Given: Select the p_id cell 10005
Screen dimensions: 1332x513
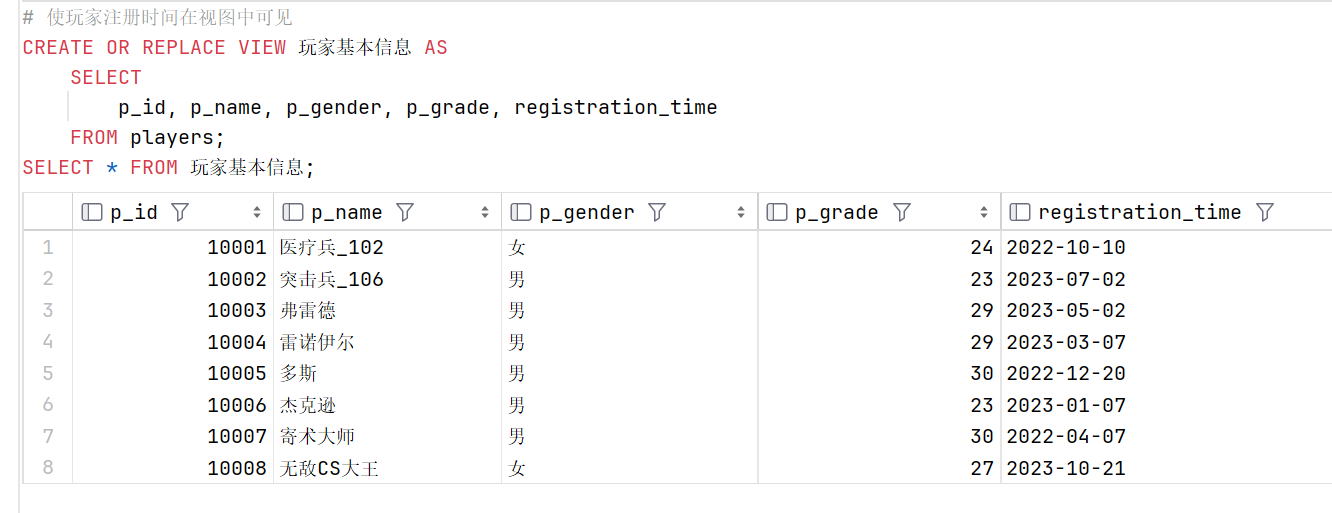Looking at the screenshot, I should pos(173,373).
